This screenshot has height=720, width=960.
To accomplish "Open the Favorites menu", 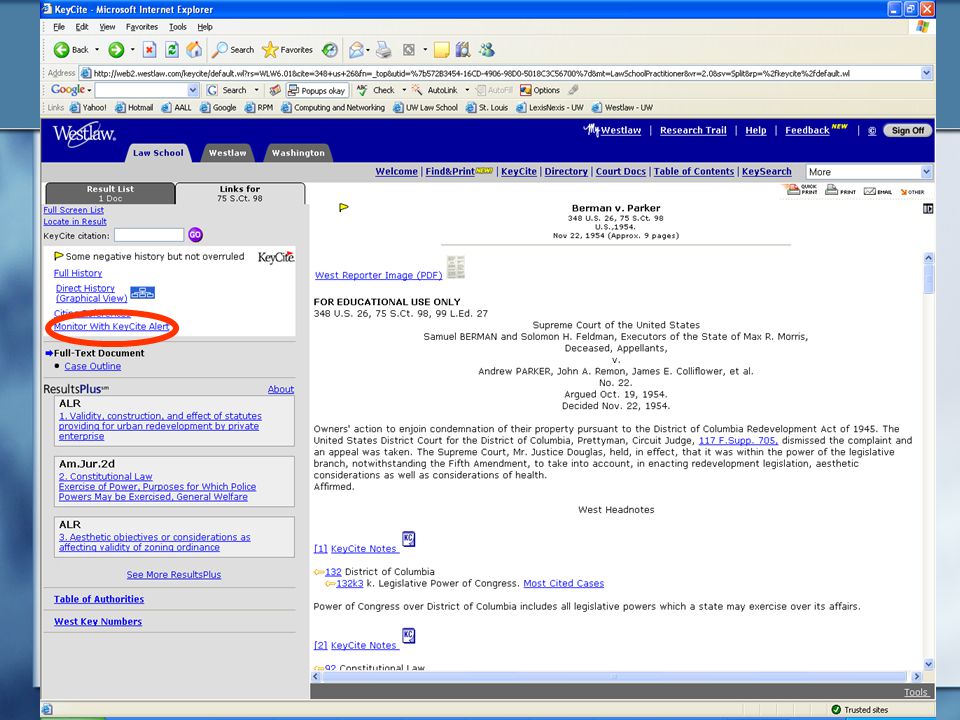I will [141, 27].
